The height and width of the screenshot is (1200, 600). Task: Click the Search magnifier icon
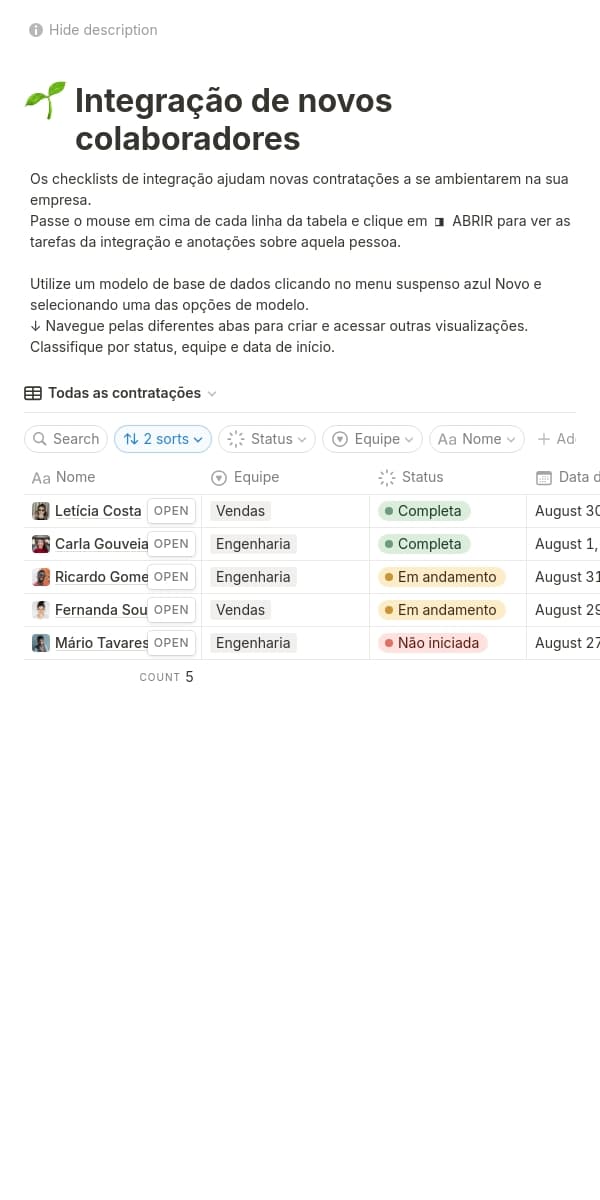pyautogui.click(x=39, y=439)
